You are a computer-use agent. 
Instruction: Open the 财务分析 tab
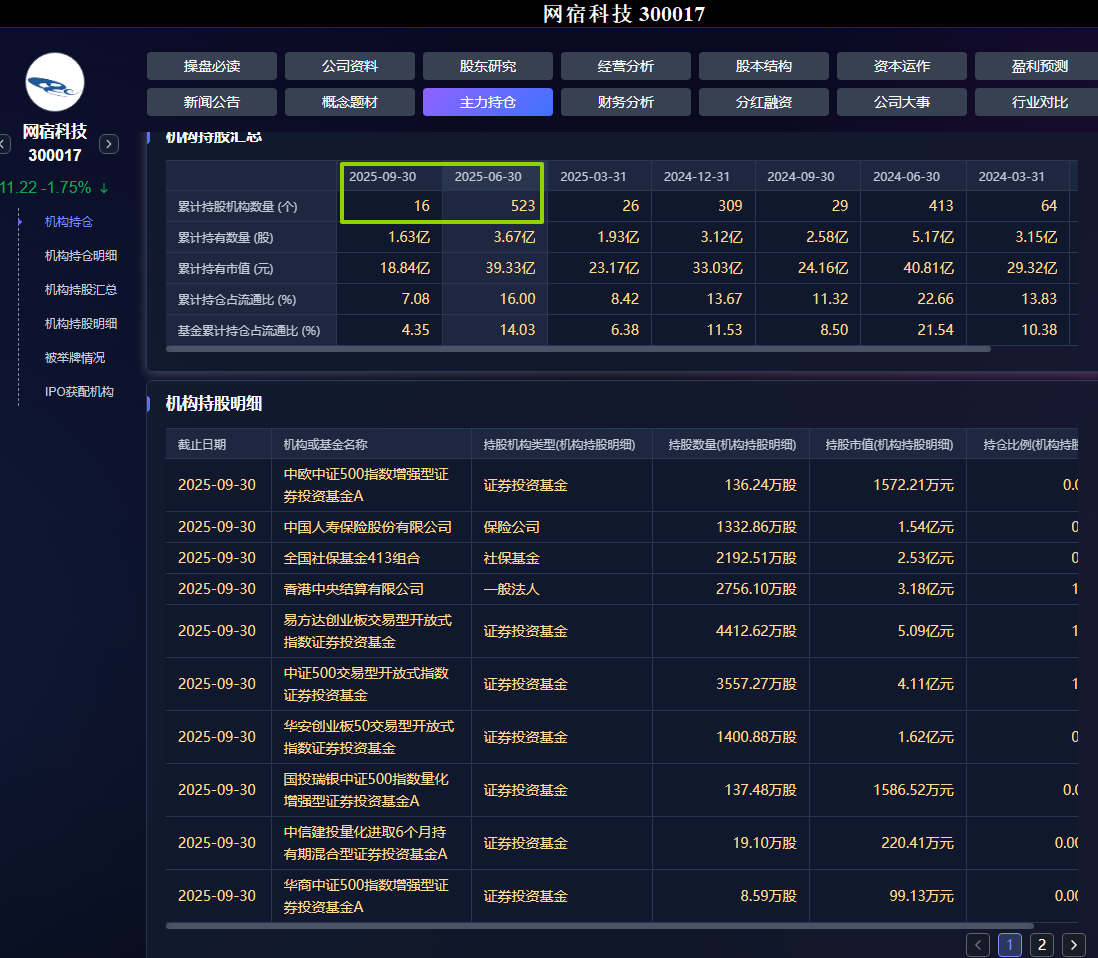click(625, 102)
